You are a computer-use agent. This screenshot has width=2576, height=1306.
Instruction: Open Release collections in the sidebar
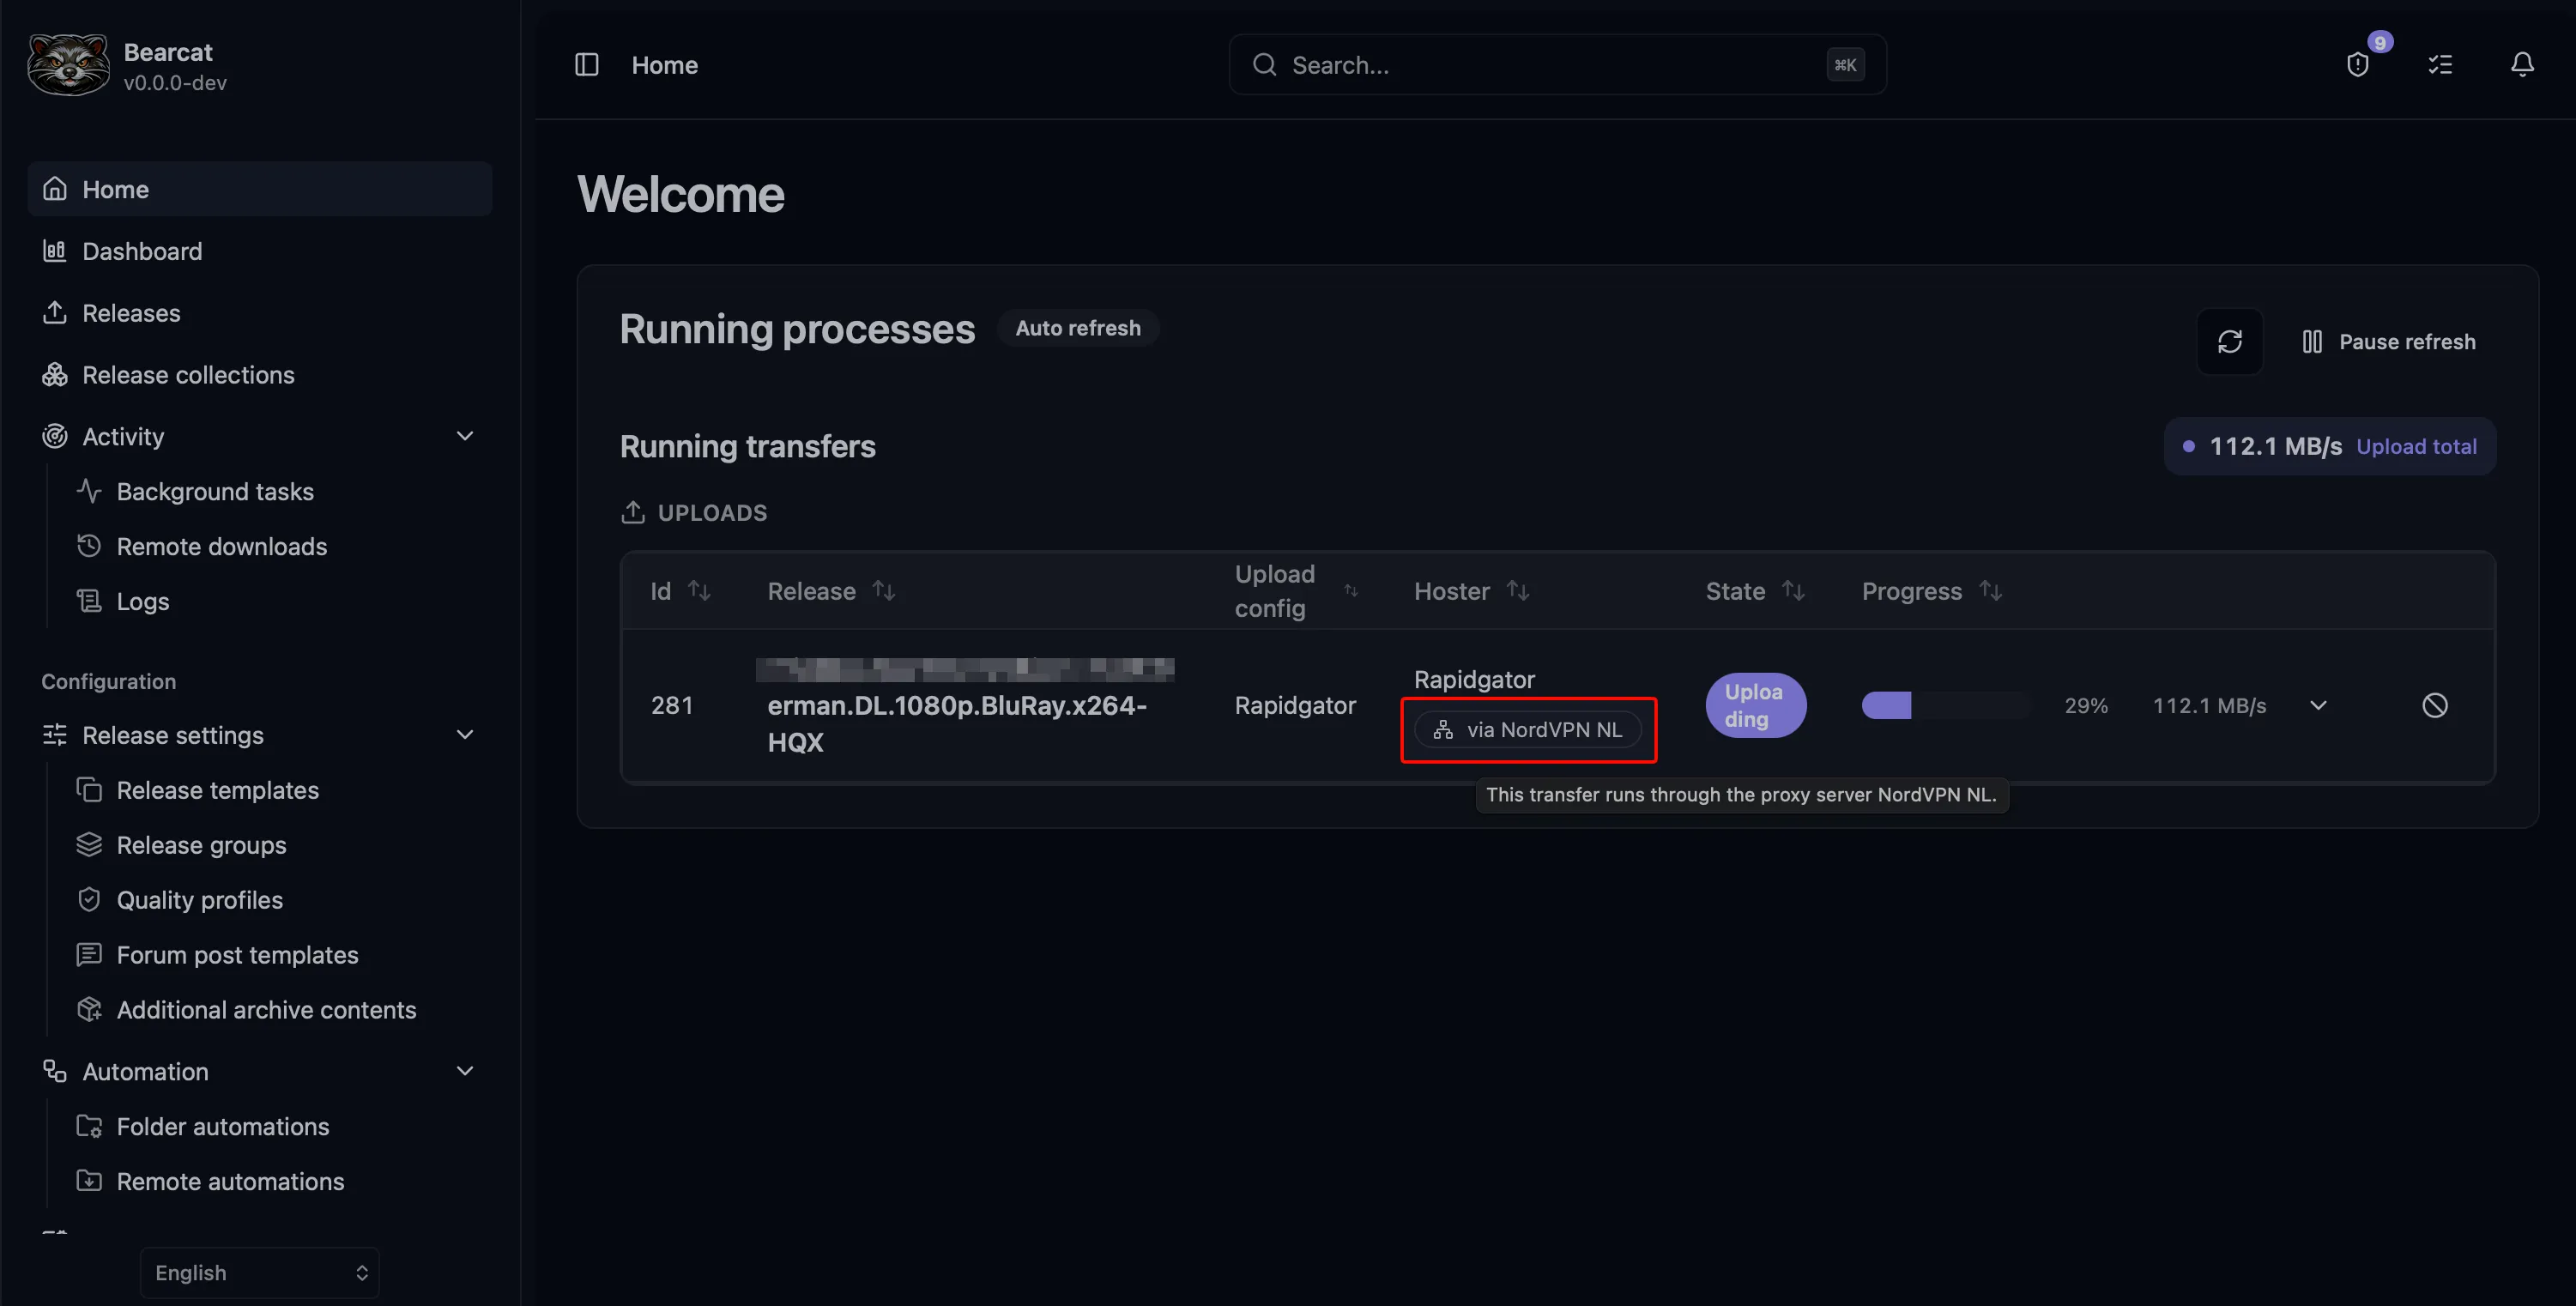(x=260, y=375)
